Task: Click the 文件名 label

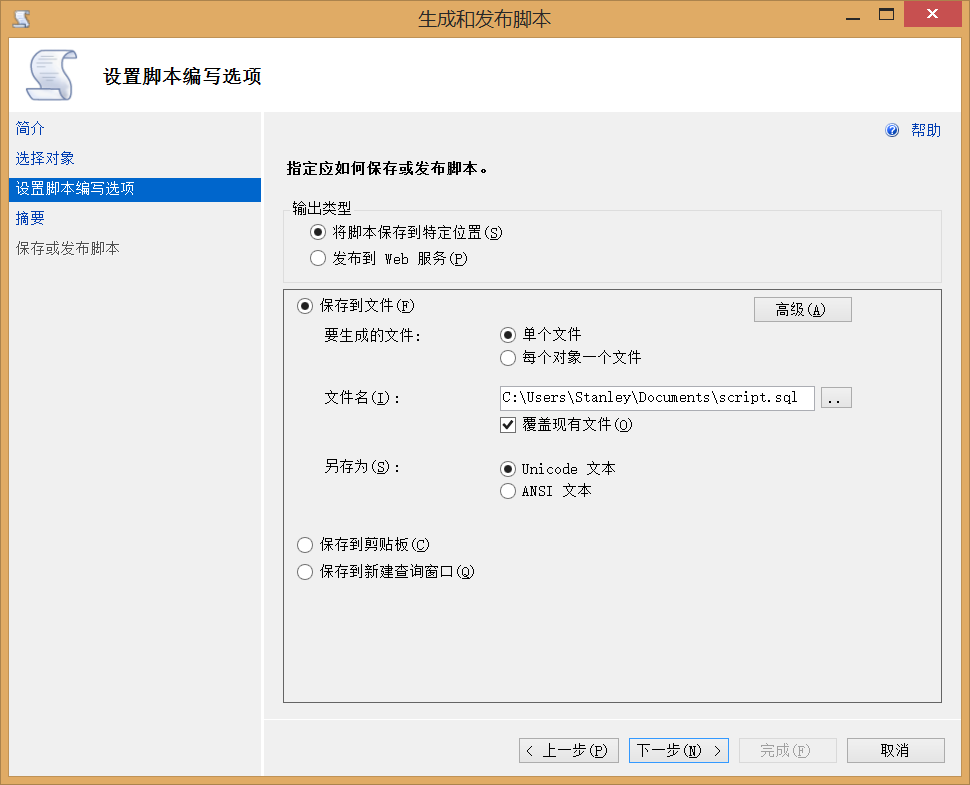Action: pyautogui.click(x=361, y=398)
